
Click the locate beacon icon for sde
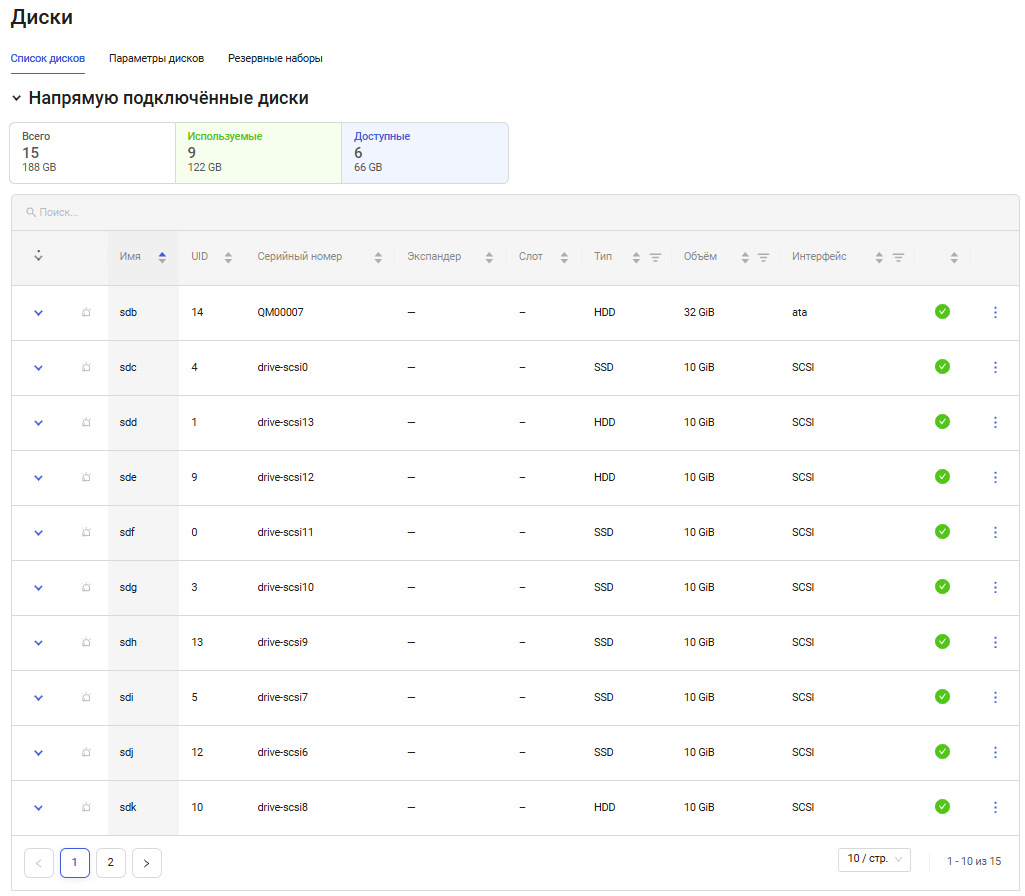pos(86,477)
